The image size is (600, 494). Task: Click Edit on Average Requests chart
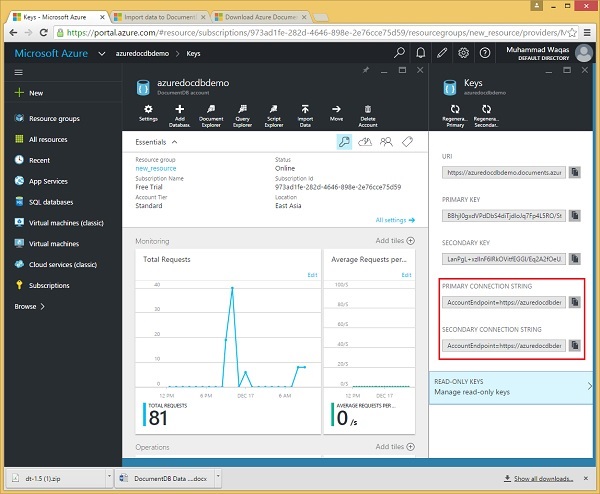click(x=406, y=275)
